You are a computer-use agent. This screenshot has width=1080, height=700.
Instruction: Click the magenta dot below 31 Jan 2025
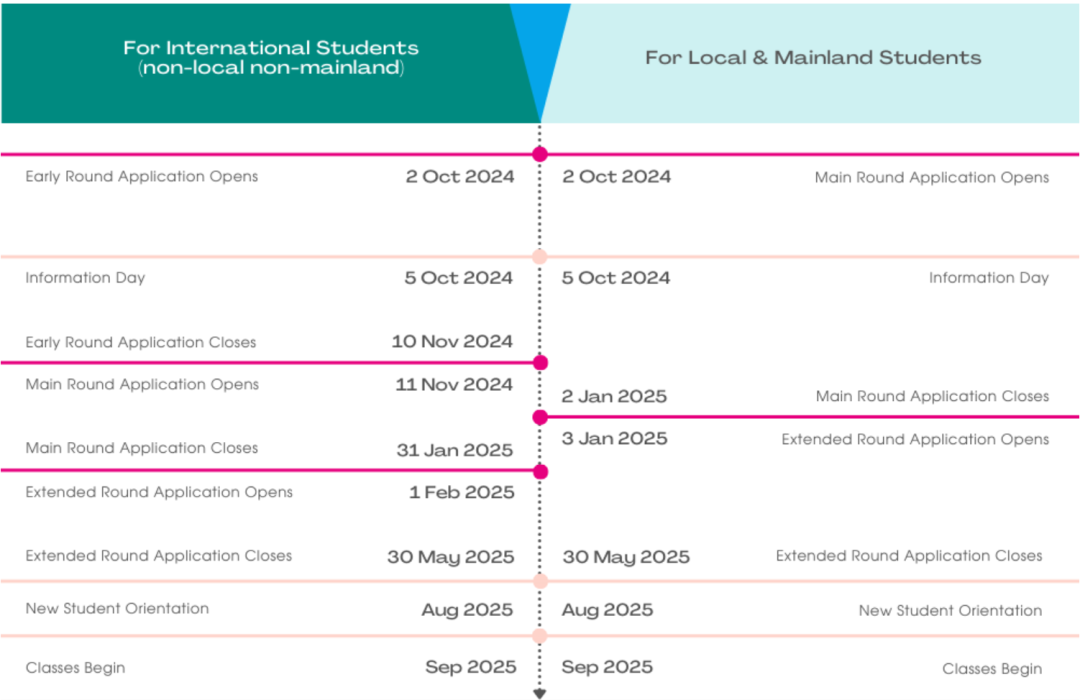541,472
